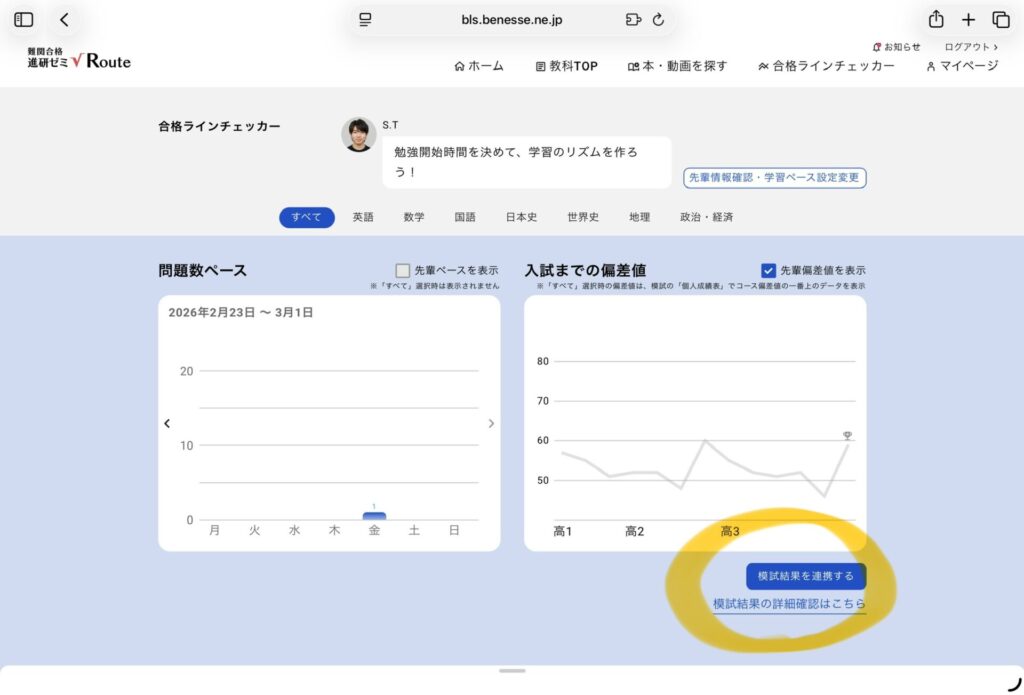1024x695 pixels.
Task: Open a new tab with plus icon
Action: tap(968, 20)
